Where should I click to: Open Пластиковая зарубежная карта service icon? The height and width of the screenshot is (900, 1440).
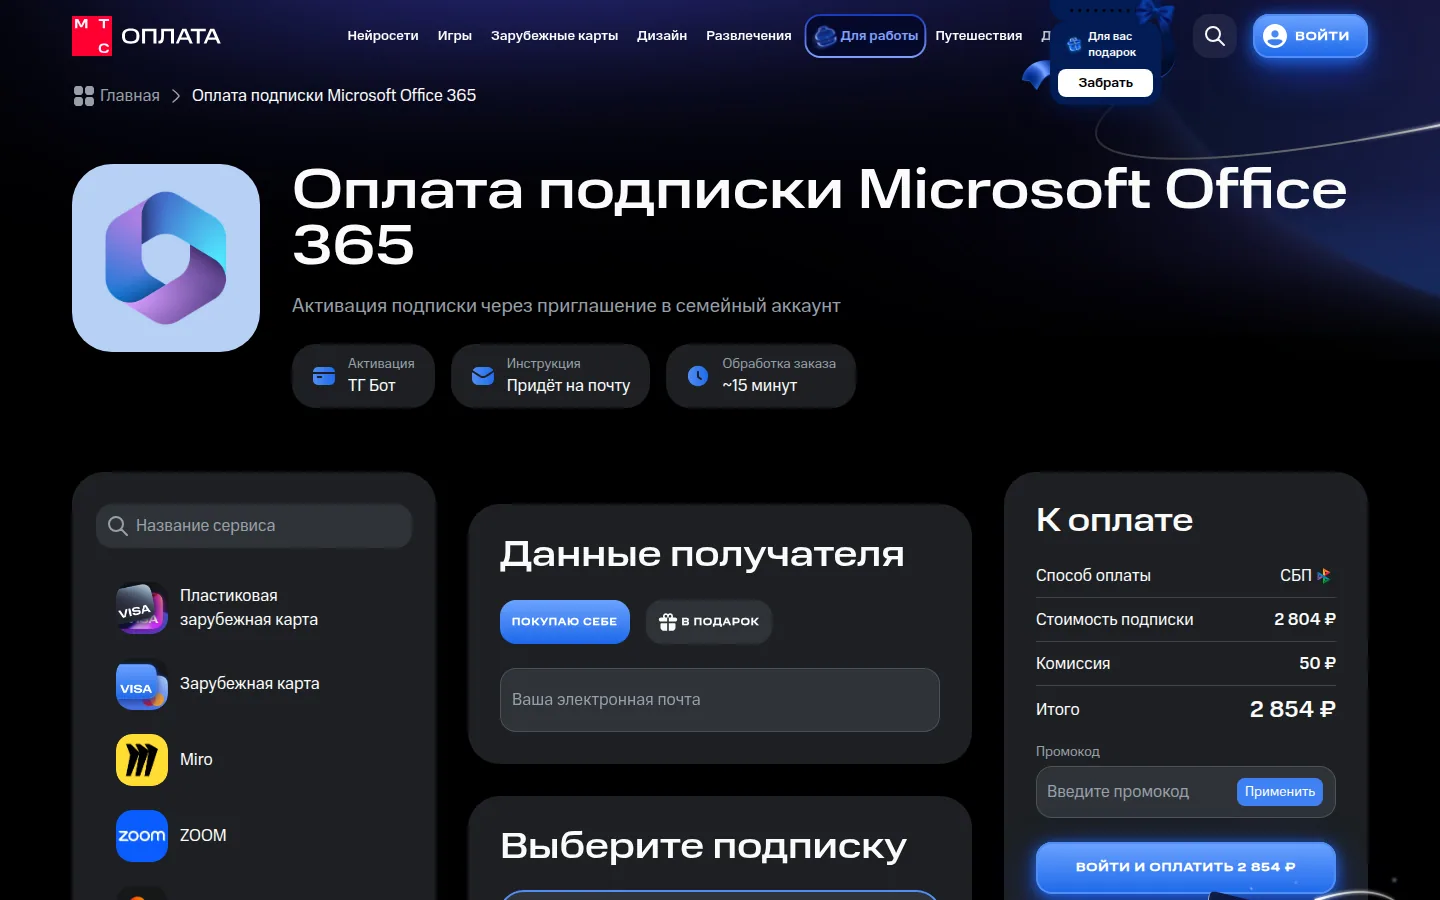(142, 608)
